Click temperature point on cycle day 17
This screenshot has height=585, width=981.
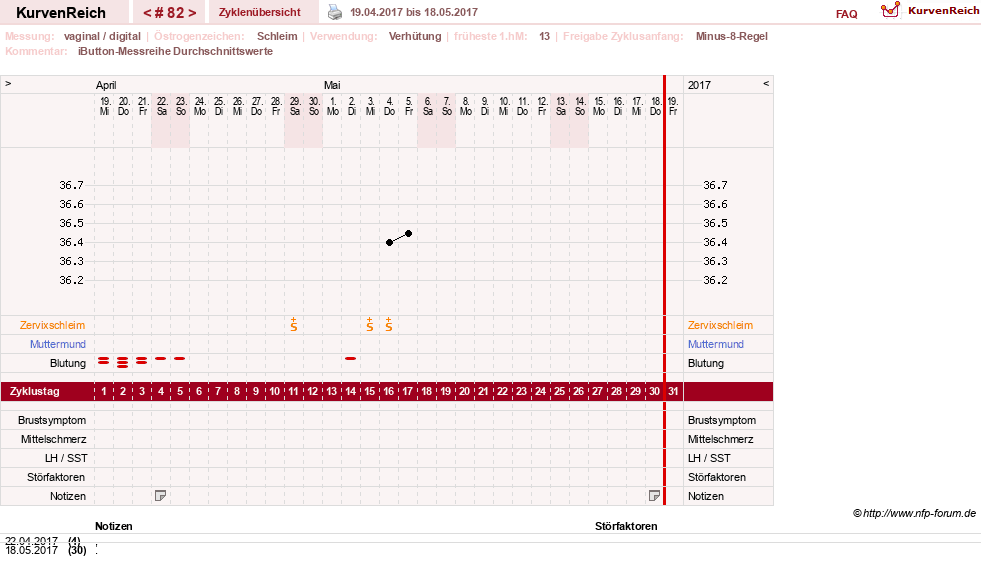pyautogui.click(x=409, y=233)
